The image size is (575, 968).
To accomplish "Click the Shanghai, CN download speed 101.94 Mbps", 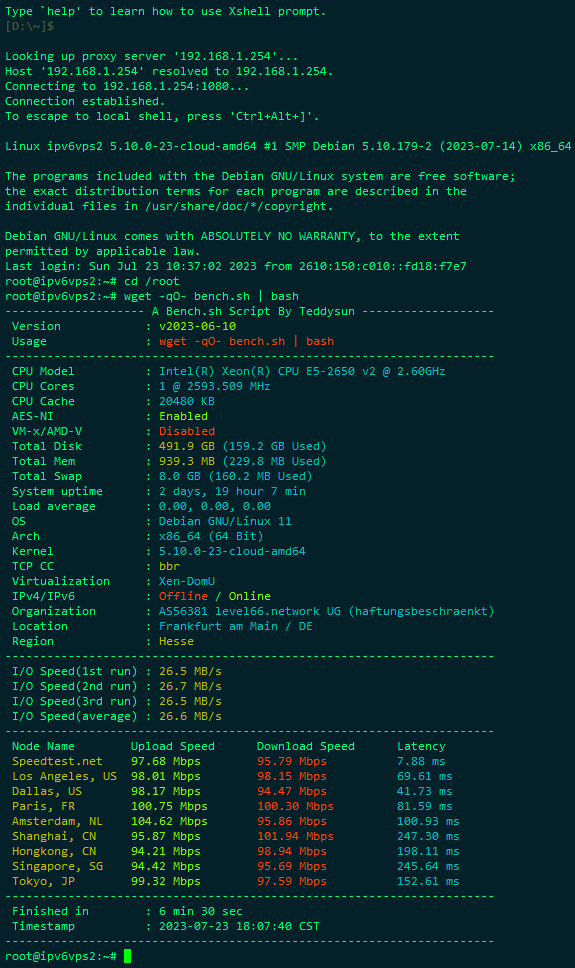I will 295,836.
